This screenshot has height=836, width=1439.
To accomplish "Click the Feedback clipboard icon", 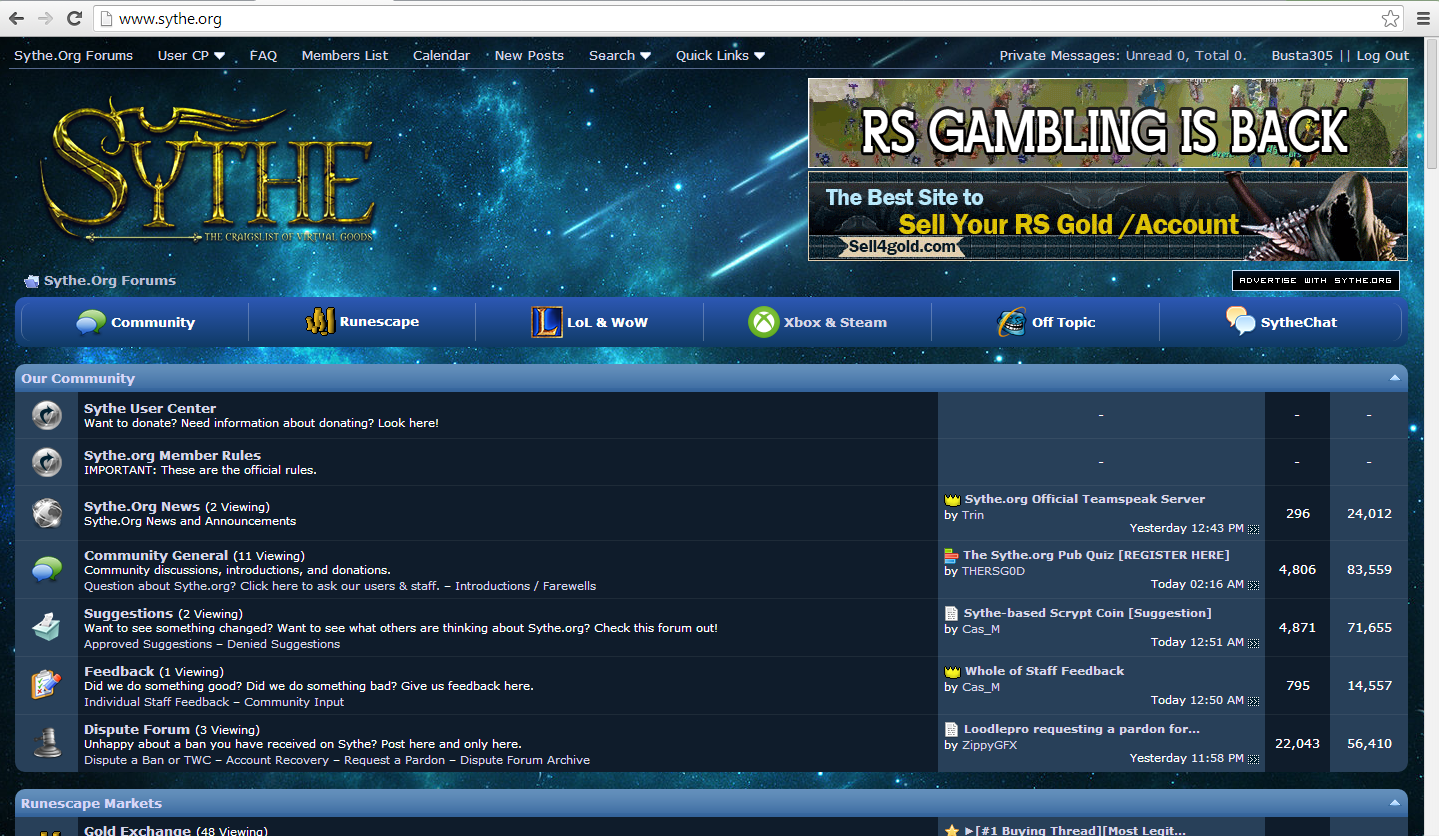I will (x=47, y=685).
